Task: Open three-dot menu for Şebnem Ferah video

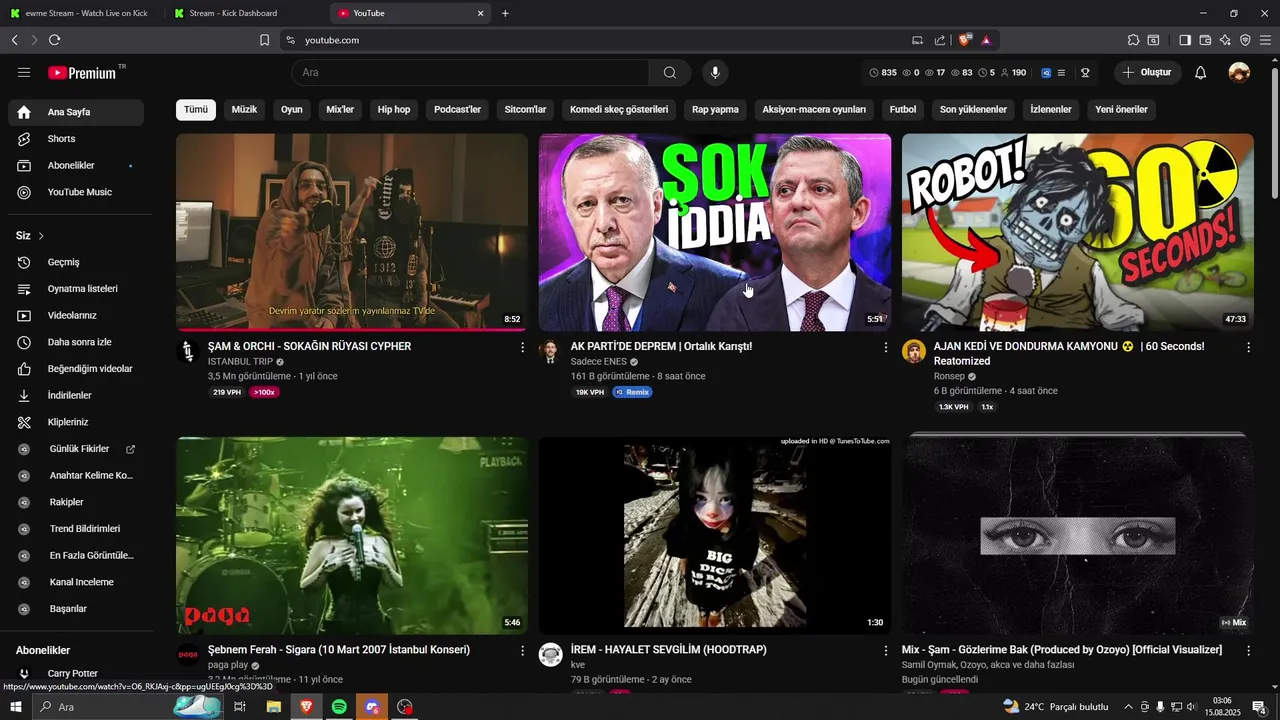Action: pos(522,650)
